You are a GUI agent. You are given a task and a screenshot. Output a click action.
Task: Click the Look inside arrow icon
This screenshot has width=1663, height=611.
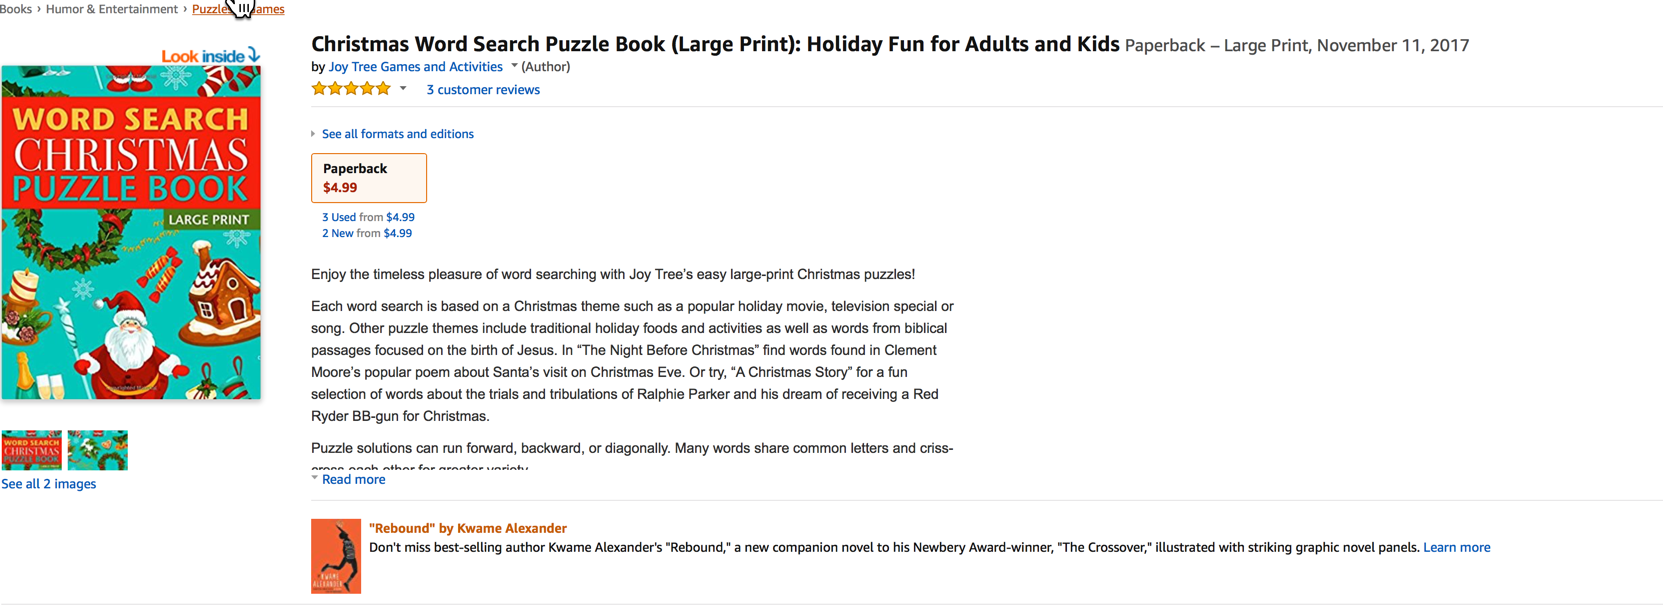(254, 54)
